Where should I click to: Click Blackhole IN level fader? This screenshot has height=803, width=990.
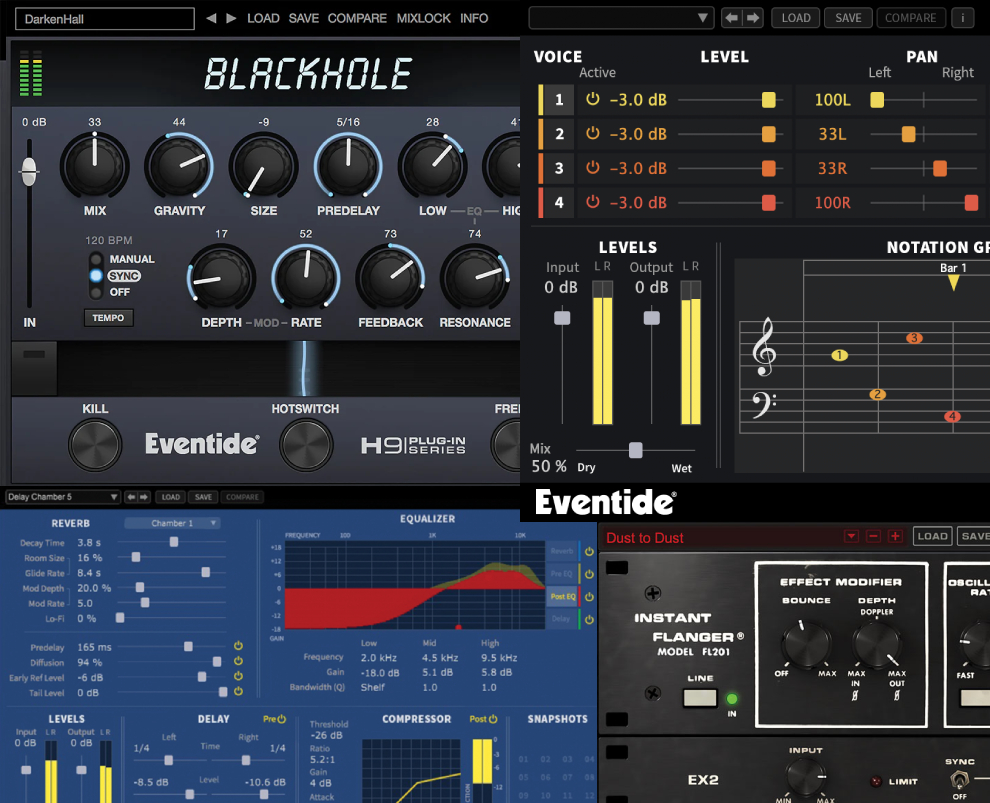[x=29, y=171]
